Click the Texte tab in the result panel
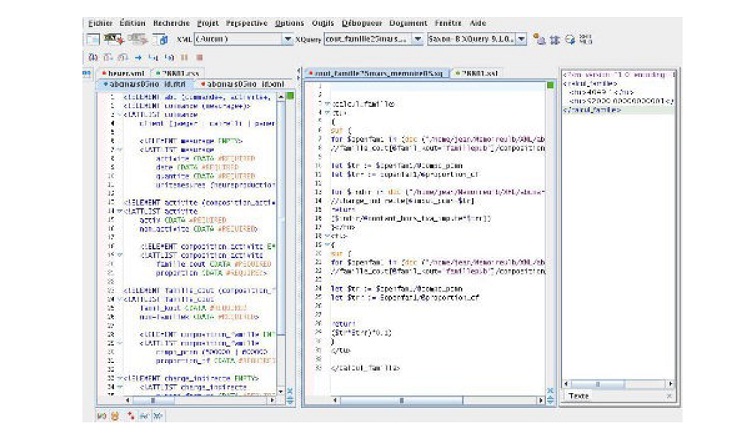The height and width of the screenshot is (438, 750). pos(580,396)
